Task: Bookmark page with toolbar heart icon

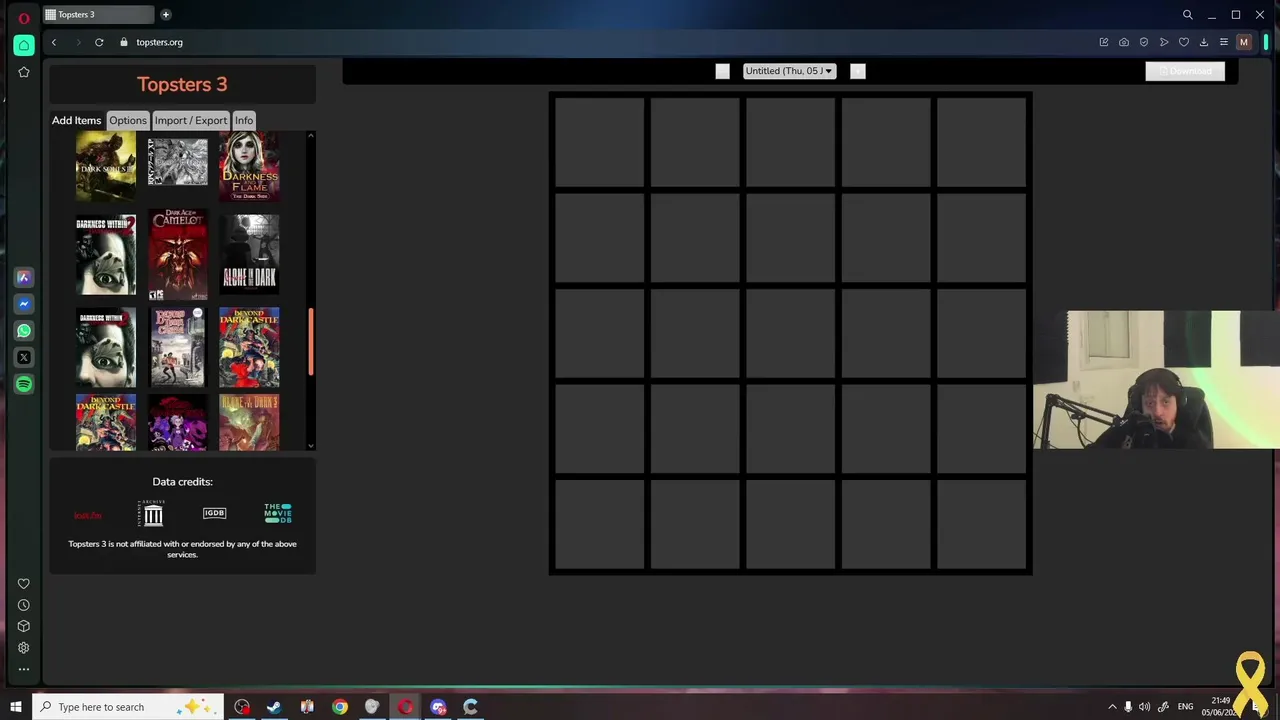Action: pos(1184,42)
